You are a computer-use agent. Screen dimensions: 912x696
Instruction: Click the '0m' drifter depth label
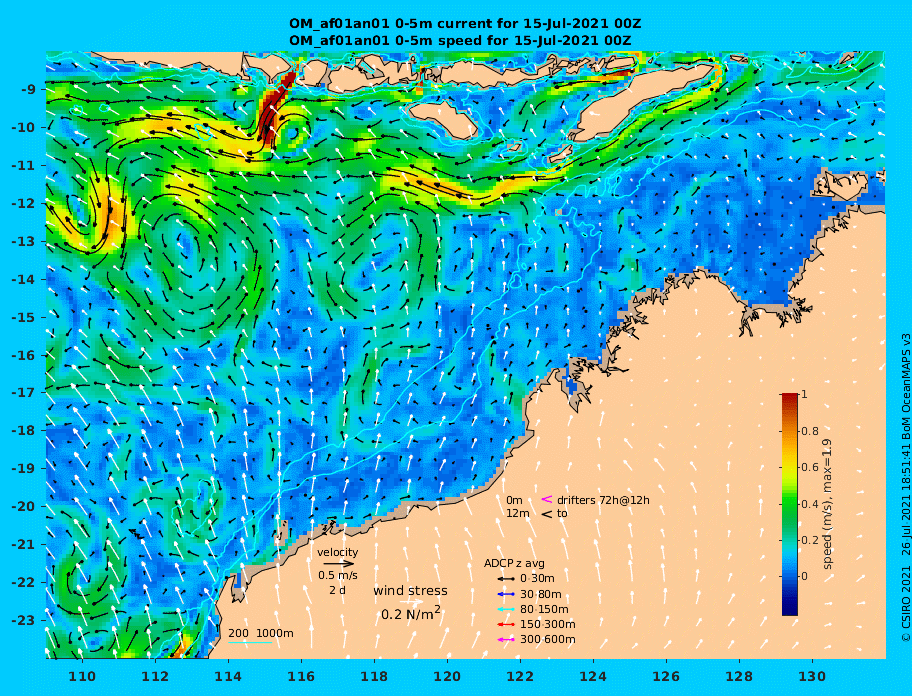point(514,500)
